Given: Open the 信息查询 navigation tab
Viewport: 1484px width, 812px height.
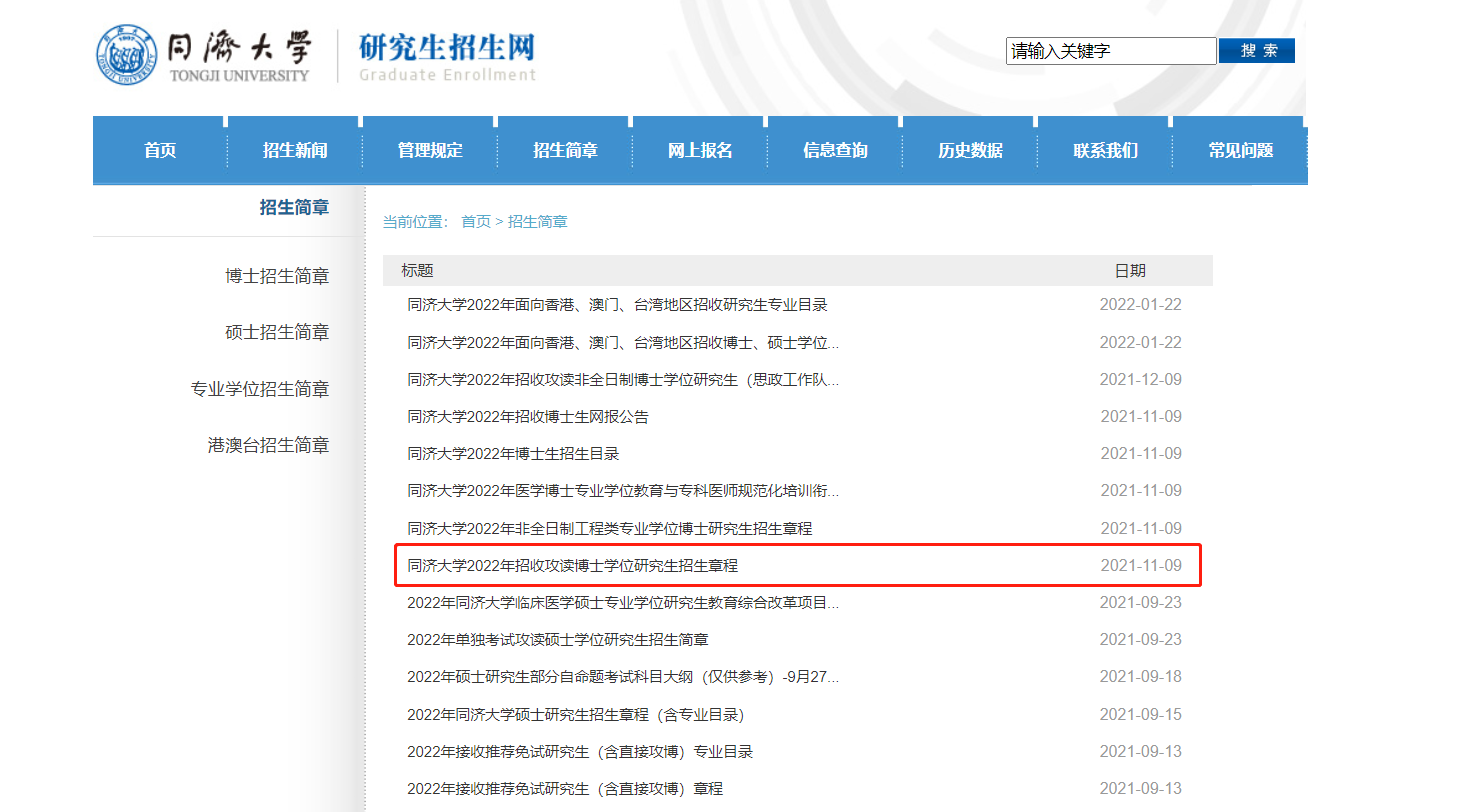Looking at the screenshot, I should point(835,151).
